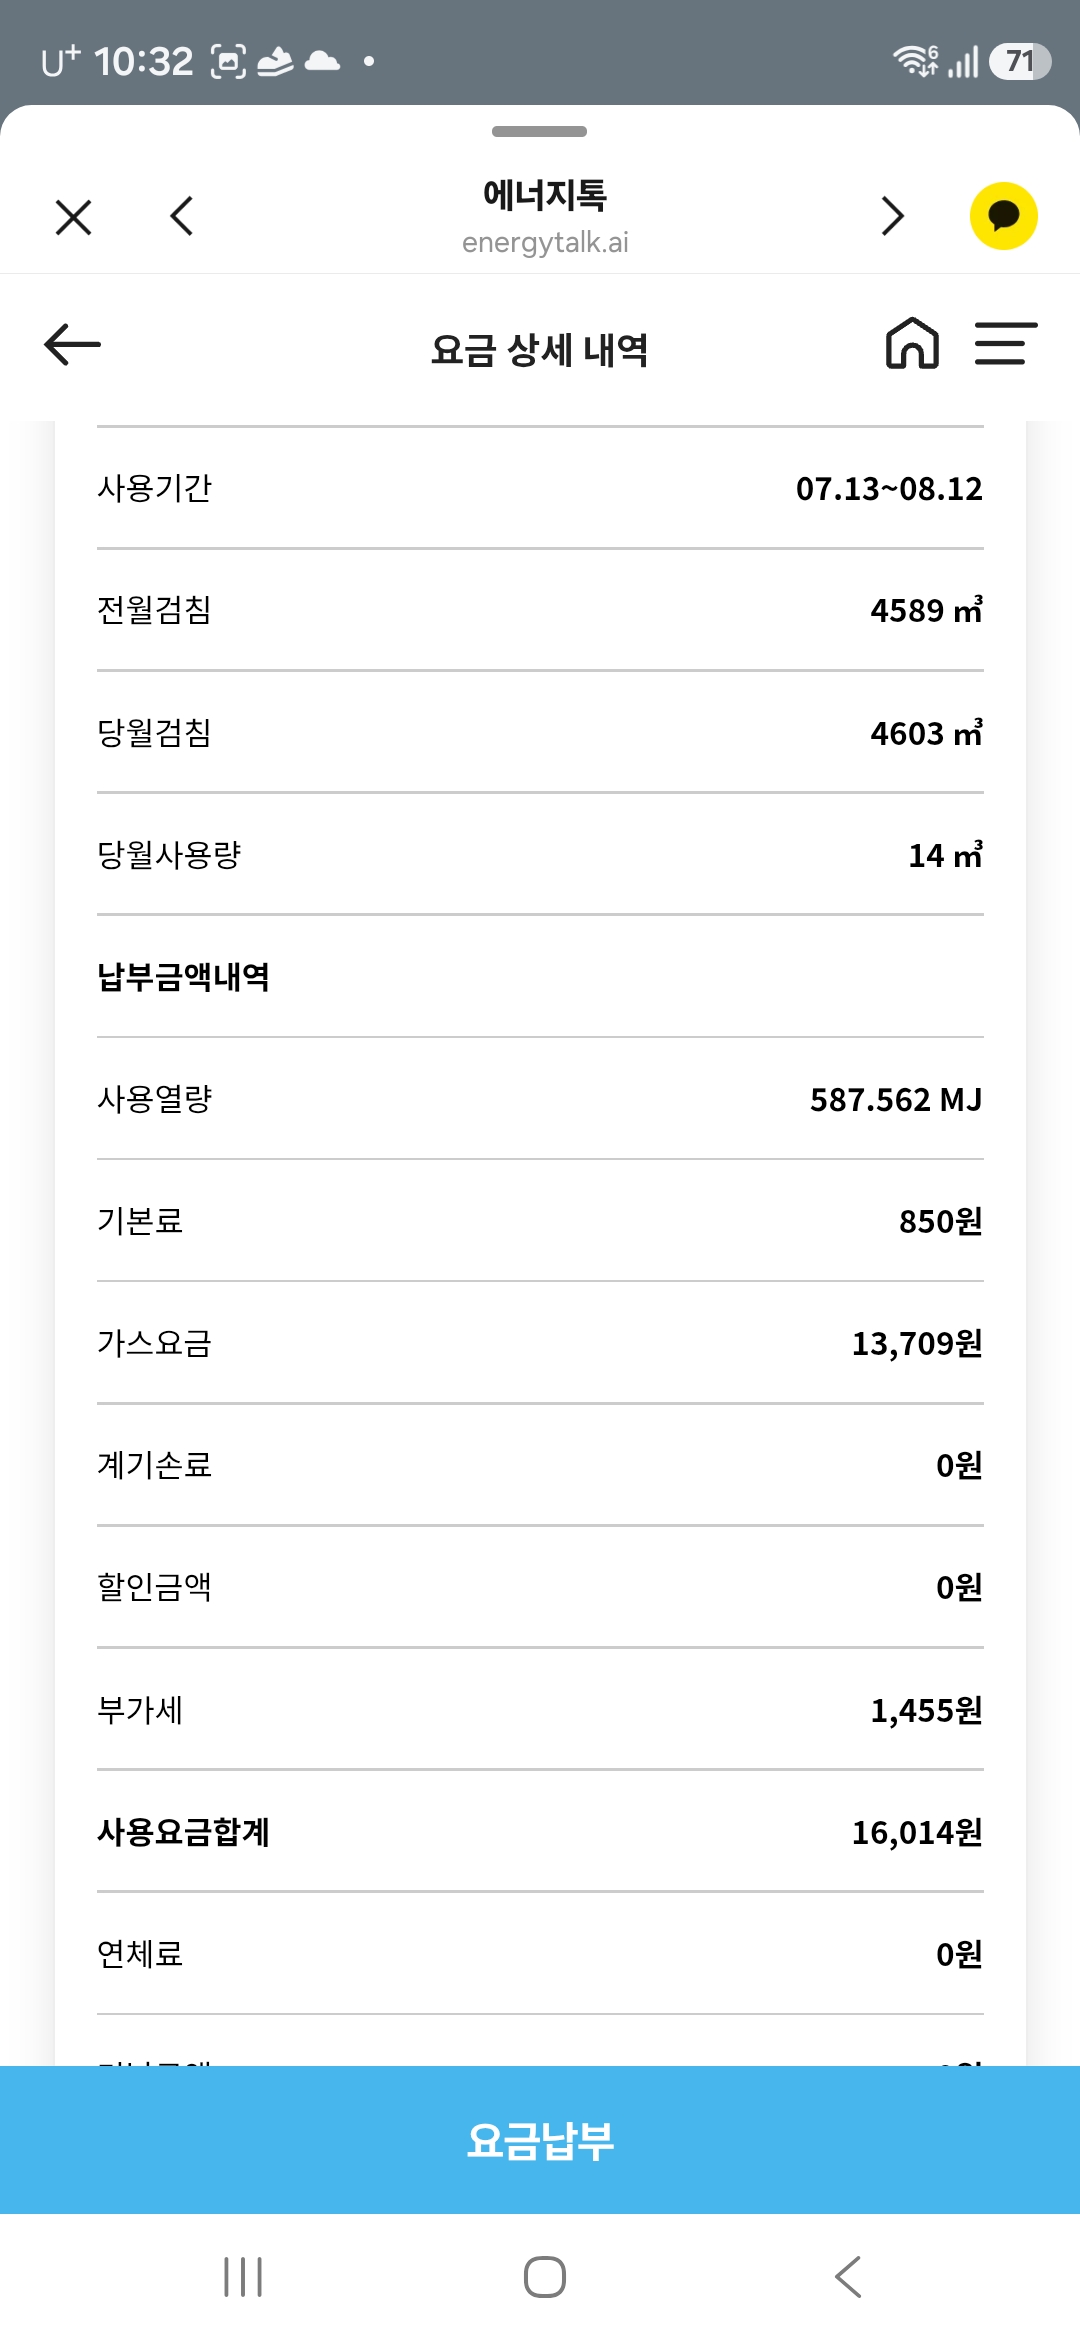
Task: Tap the back arrow beside 요금 상세 내역
Action: (x=73, y=345)
